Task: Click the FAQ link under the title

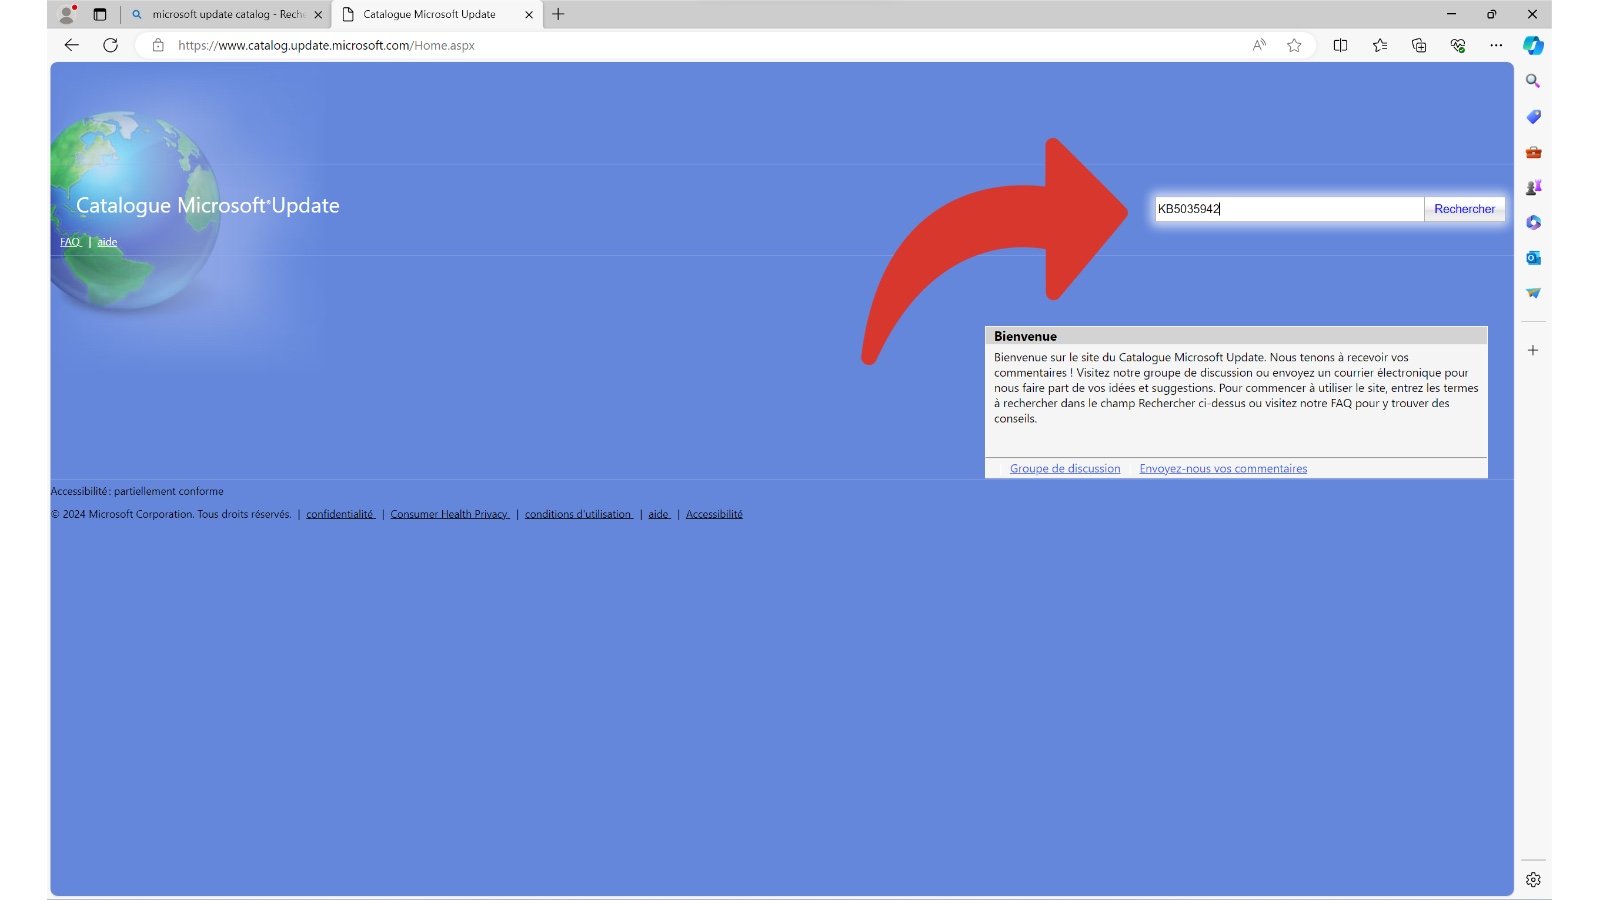Action: click(x=70, y=242)
